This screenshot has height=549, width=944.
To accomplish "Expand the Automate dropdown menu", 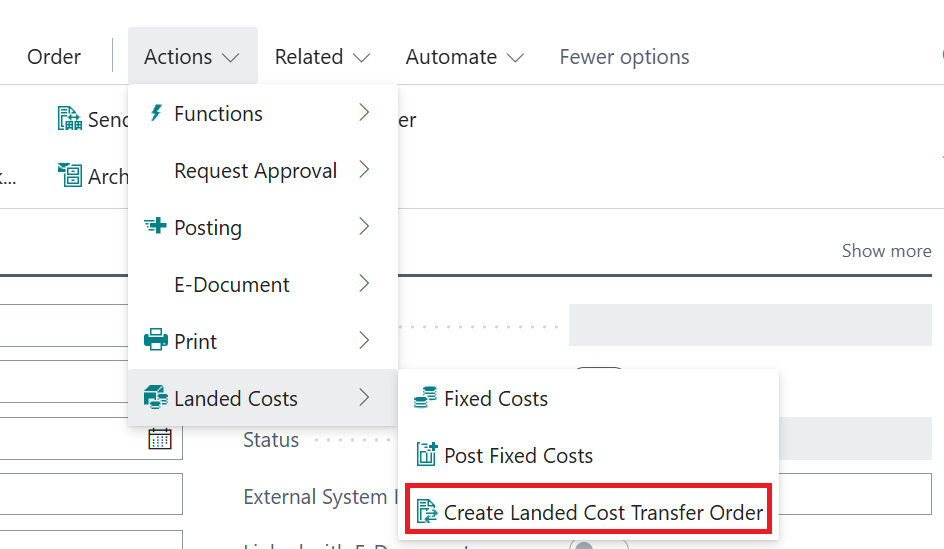I will click(x=464, y=57).
